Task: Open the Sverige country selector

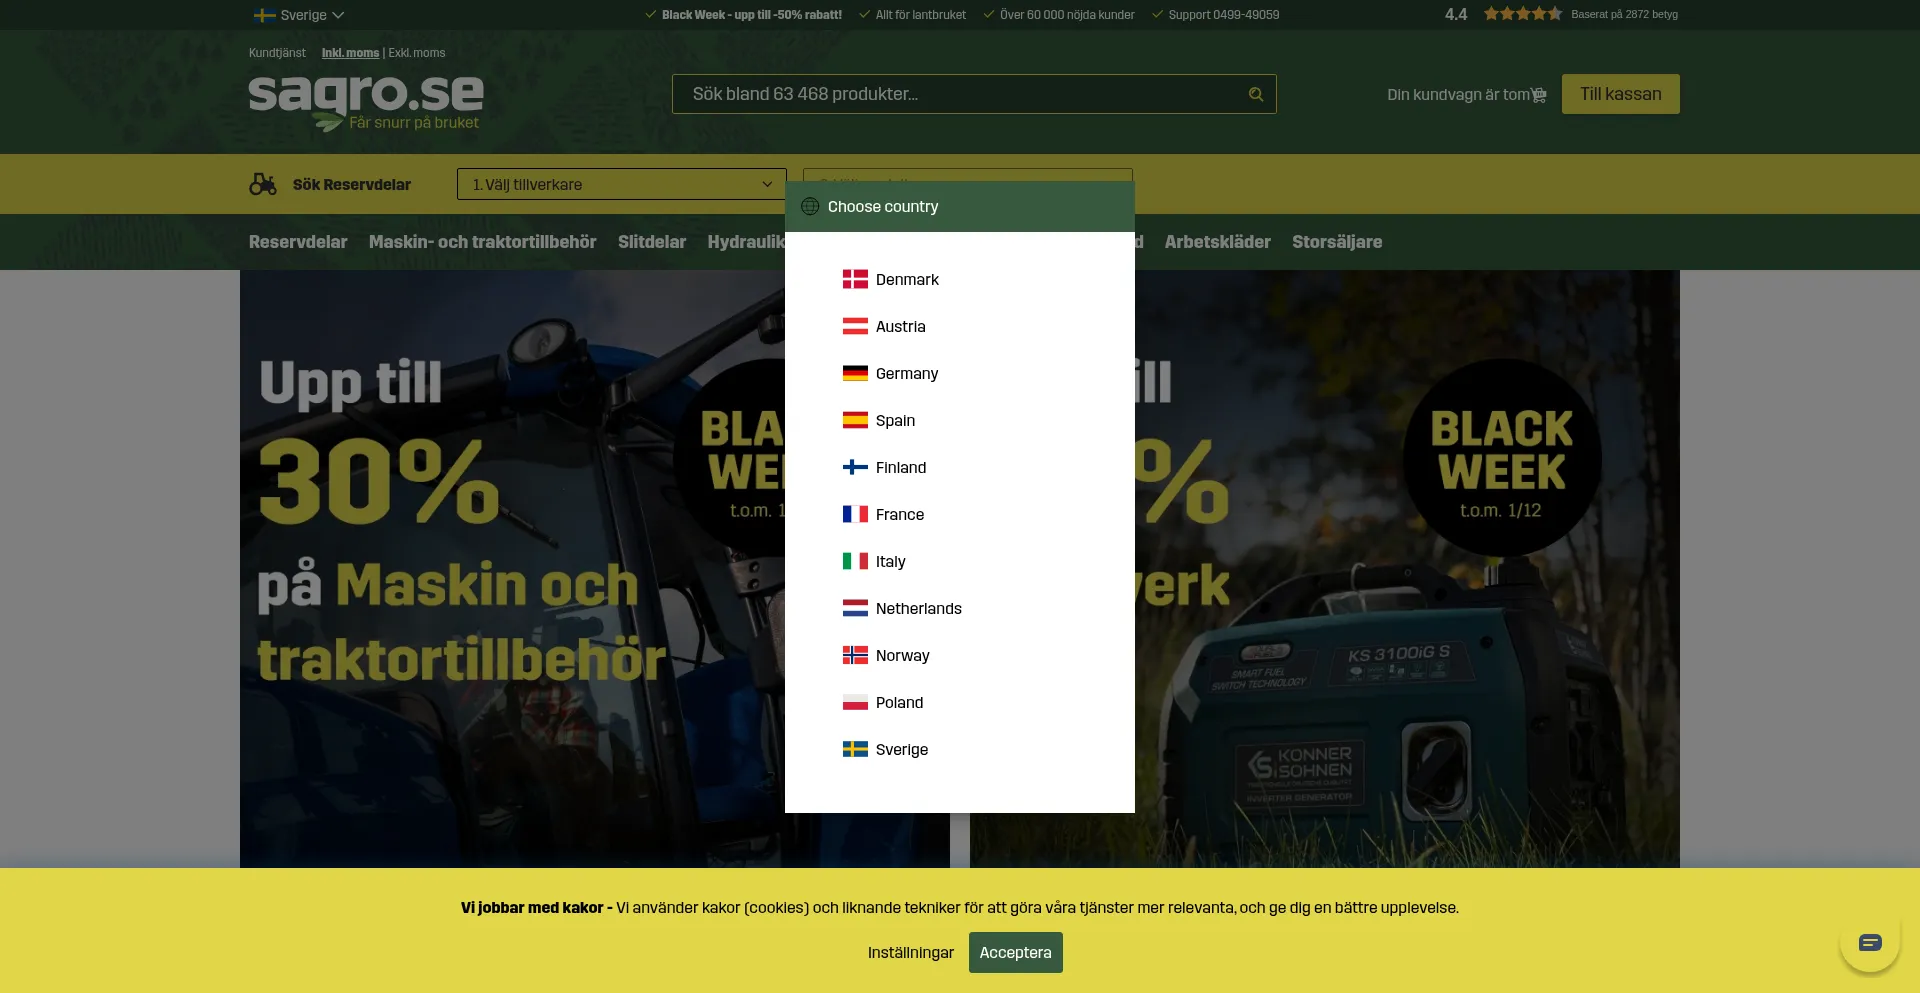Action: click(299, 15)
